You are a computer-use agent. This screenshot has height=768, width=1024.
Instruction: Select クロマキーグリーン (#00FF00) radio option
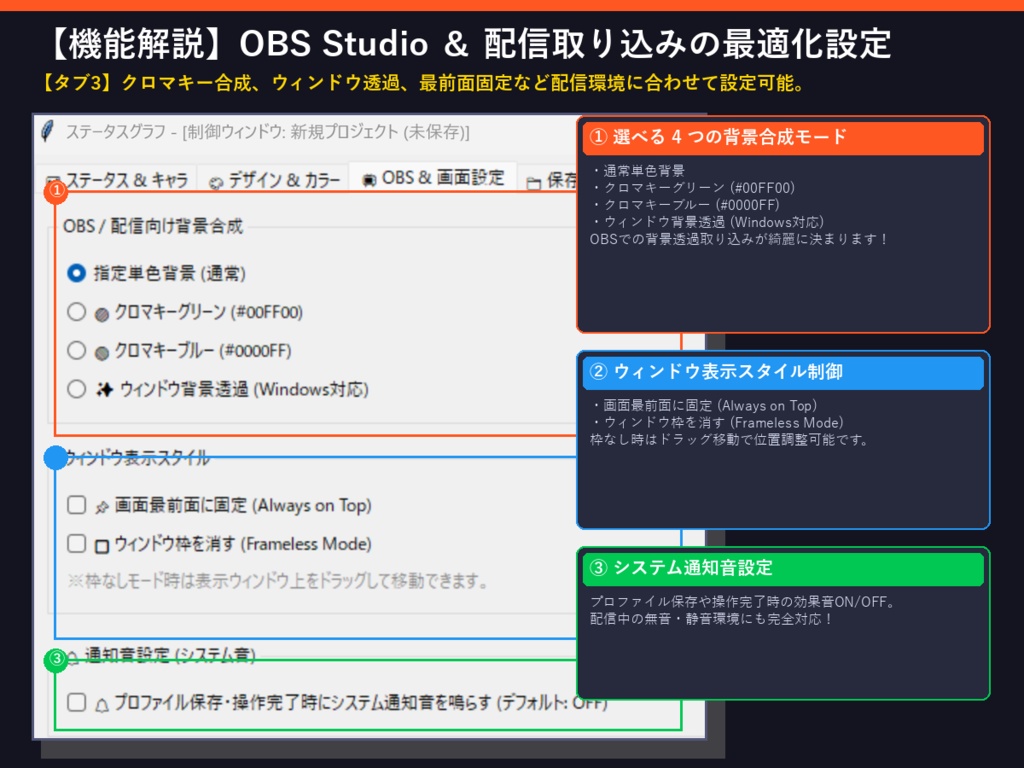[76, 312]
